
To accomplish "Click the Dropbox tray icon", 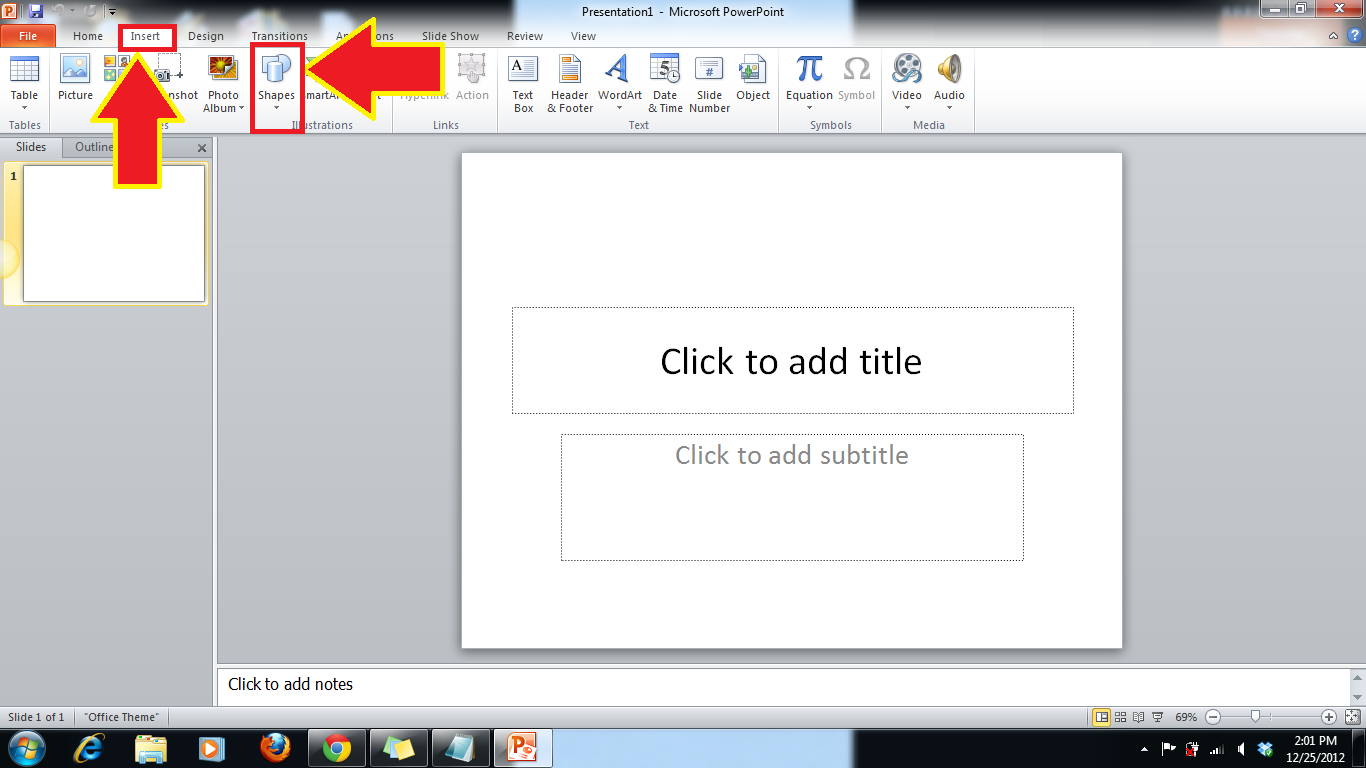I will tap(1265, 748).
